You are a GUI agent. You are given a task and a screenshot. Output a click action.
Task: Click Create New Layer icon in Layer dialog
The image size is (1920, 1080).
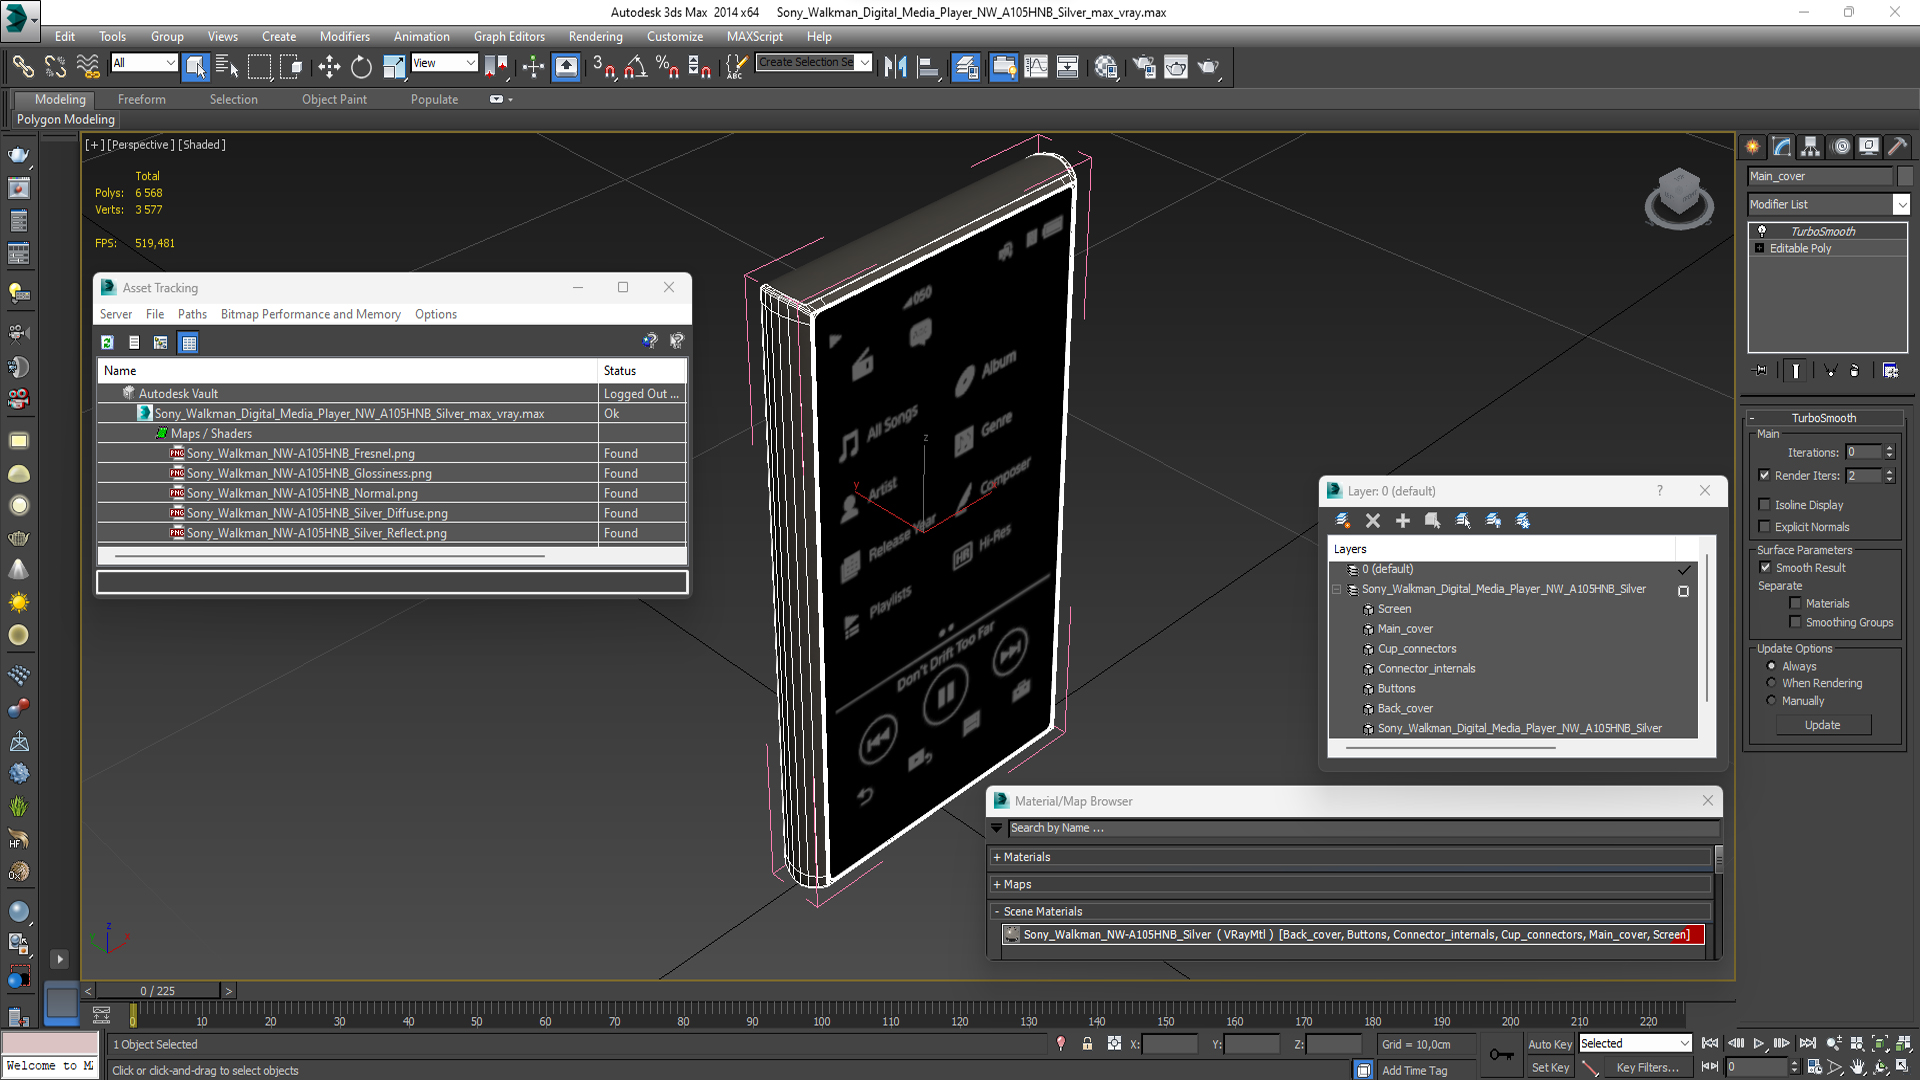coord(1343,520)
